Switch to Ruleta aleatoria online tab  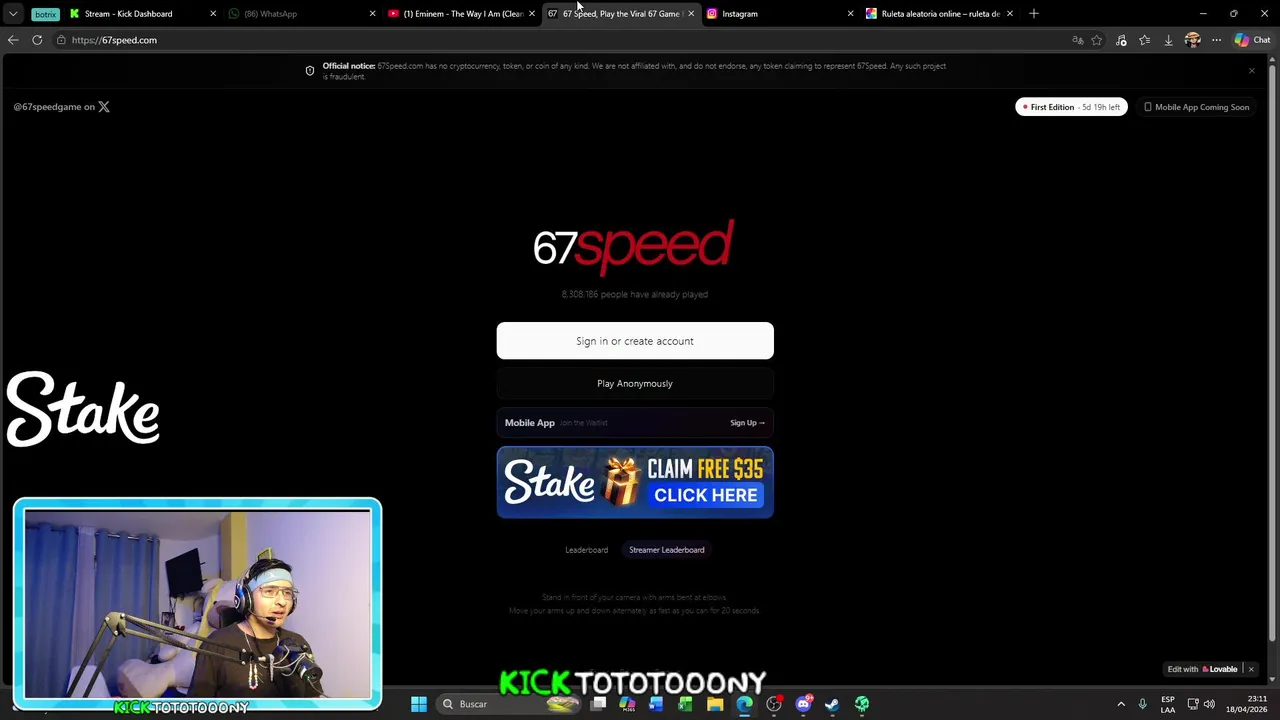(940, 14)
